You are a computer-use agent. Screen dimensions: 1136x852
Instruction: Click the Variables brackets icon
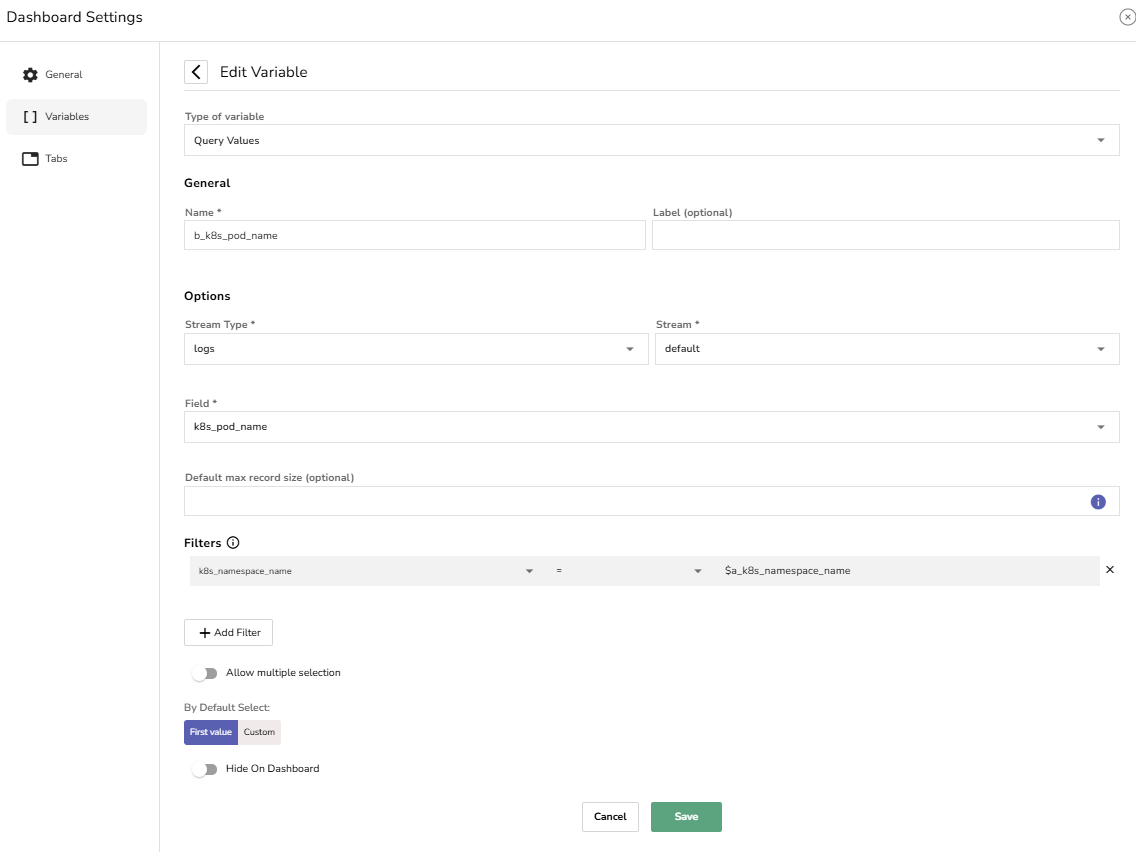click(x=30, y=117)
